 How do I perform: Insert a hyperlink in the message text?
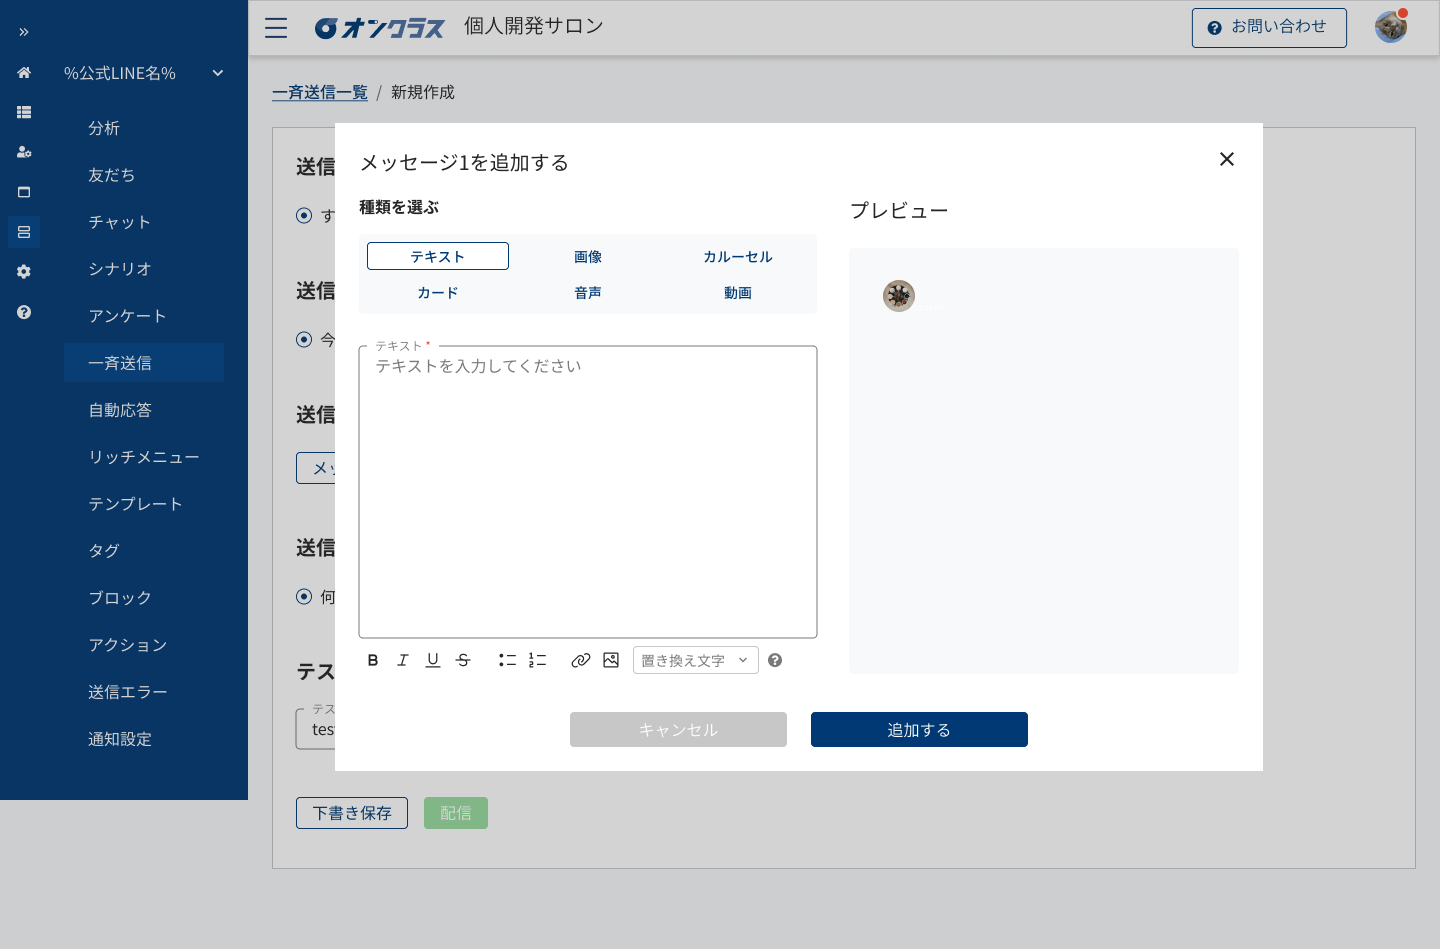[x=581, y=660]
